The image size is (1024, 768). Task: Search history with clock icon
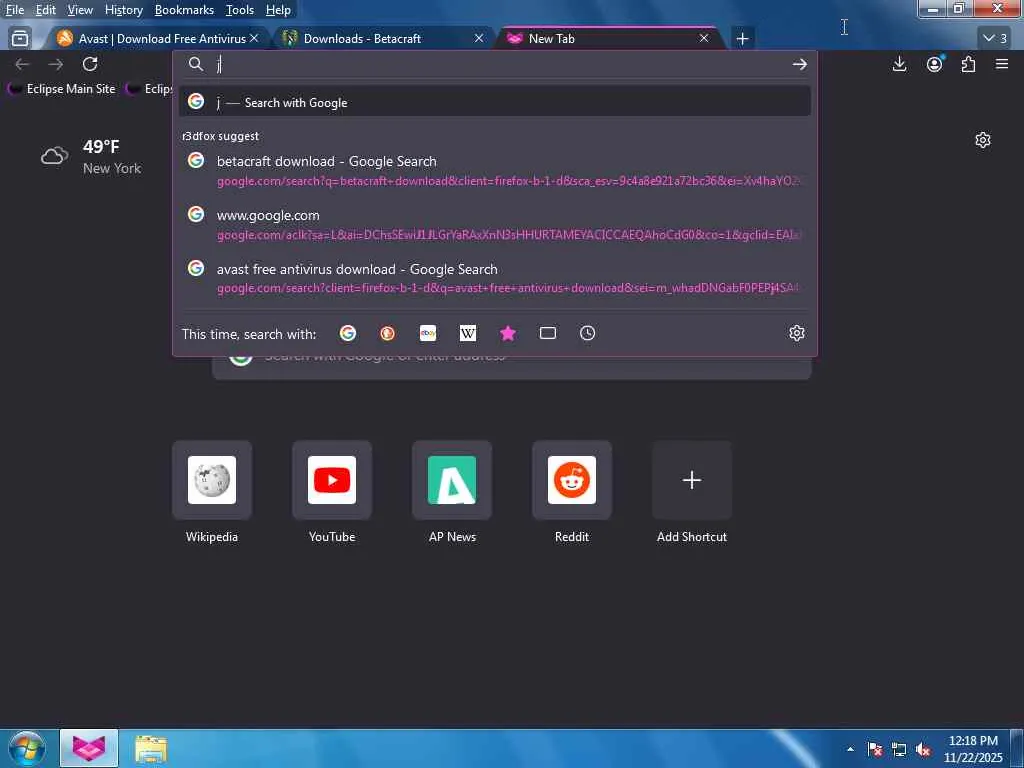[x=588, y=334]
